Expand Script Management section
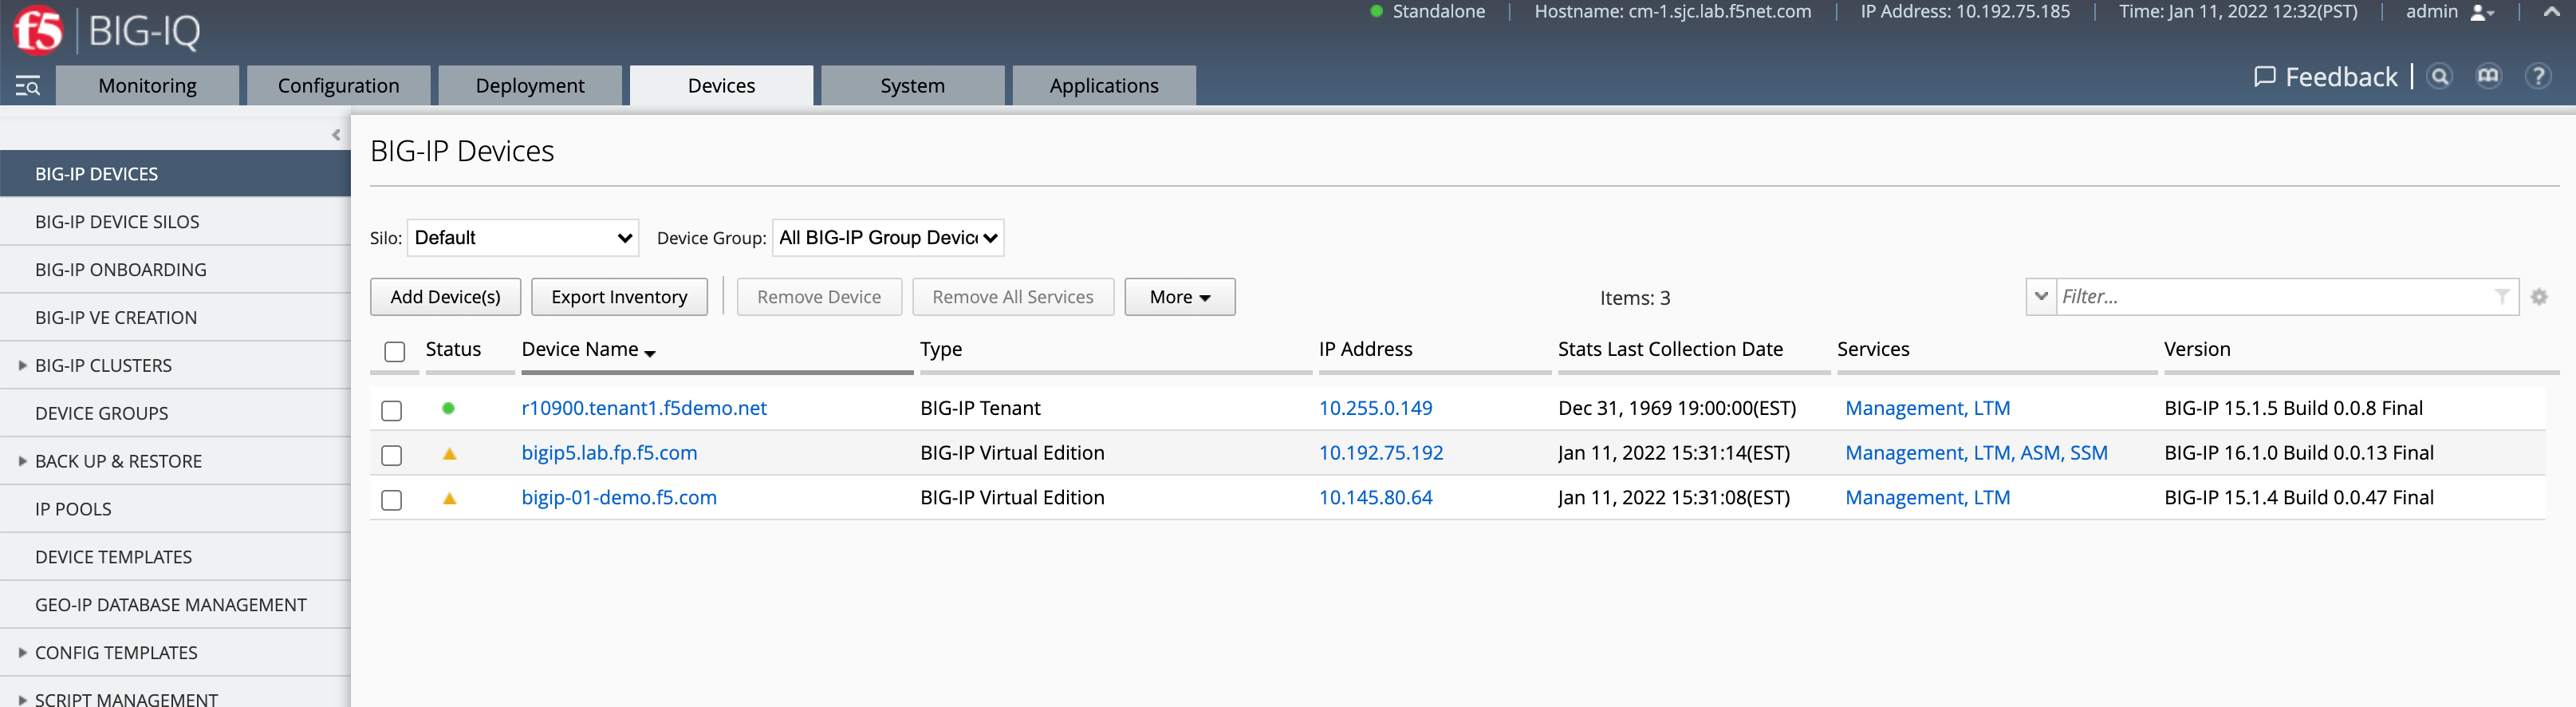2576x707 pixels. pos(22,700)
